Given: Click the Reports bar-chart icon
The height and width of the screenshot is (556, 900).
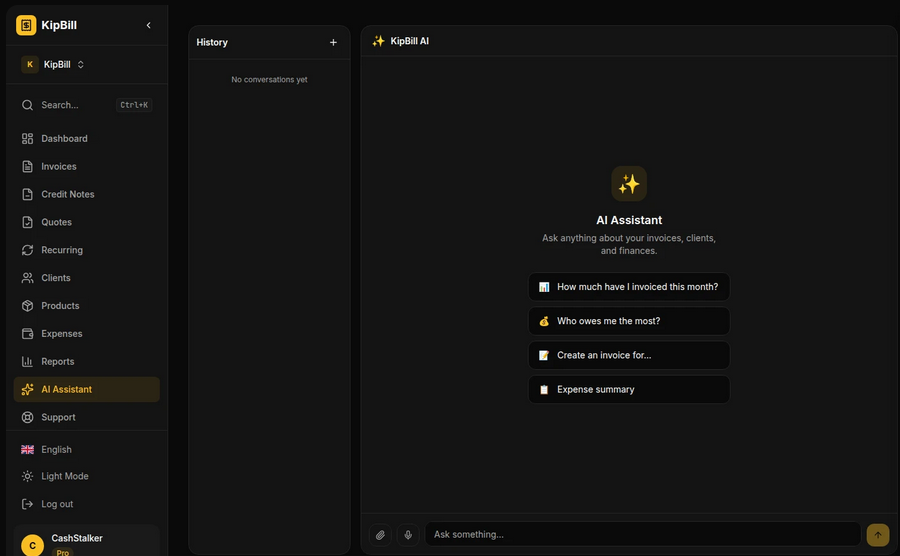Looking at the screenshot, I should point(27,361).
